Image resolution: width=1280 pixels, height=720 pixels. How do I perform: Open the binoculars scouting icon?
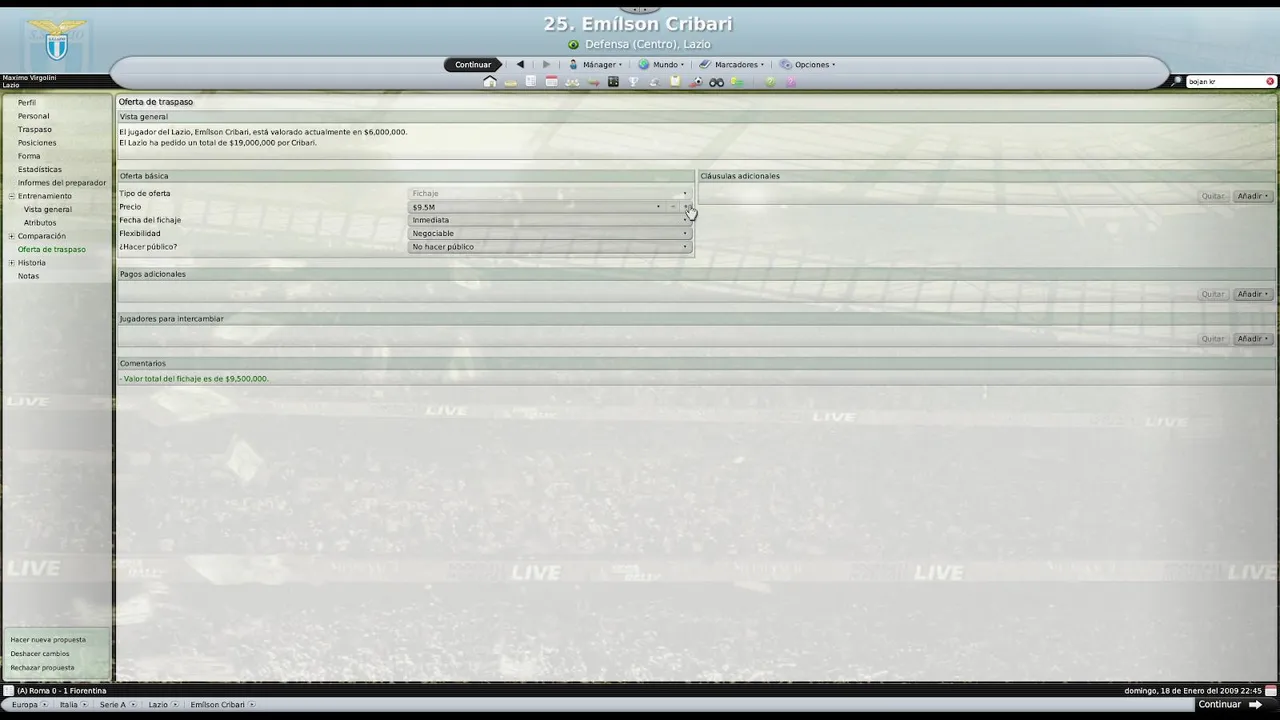coord(716,83)
